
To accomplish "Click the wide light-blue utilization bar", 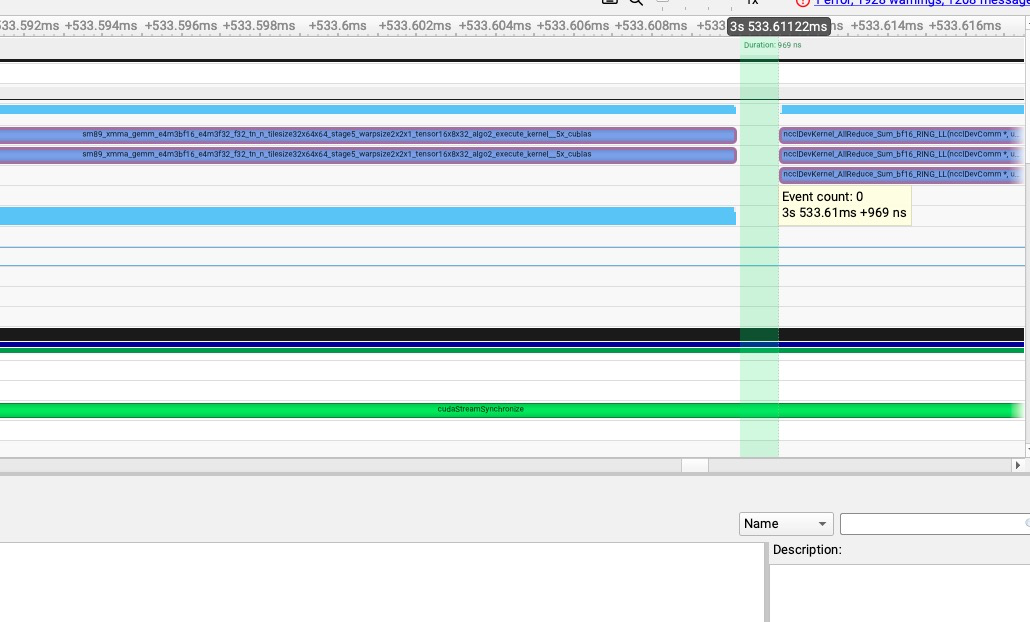I will 367,216.
